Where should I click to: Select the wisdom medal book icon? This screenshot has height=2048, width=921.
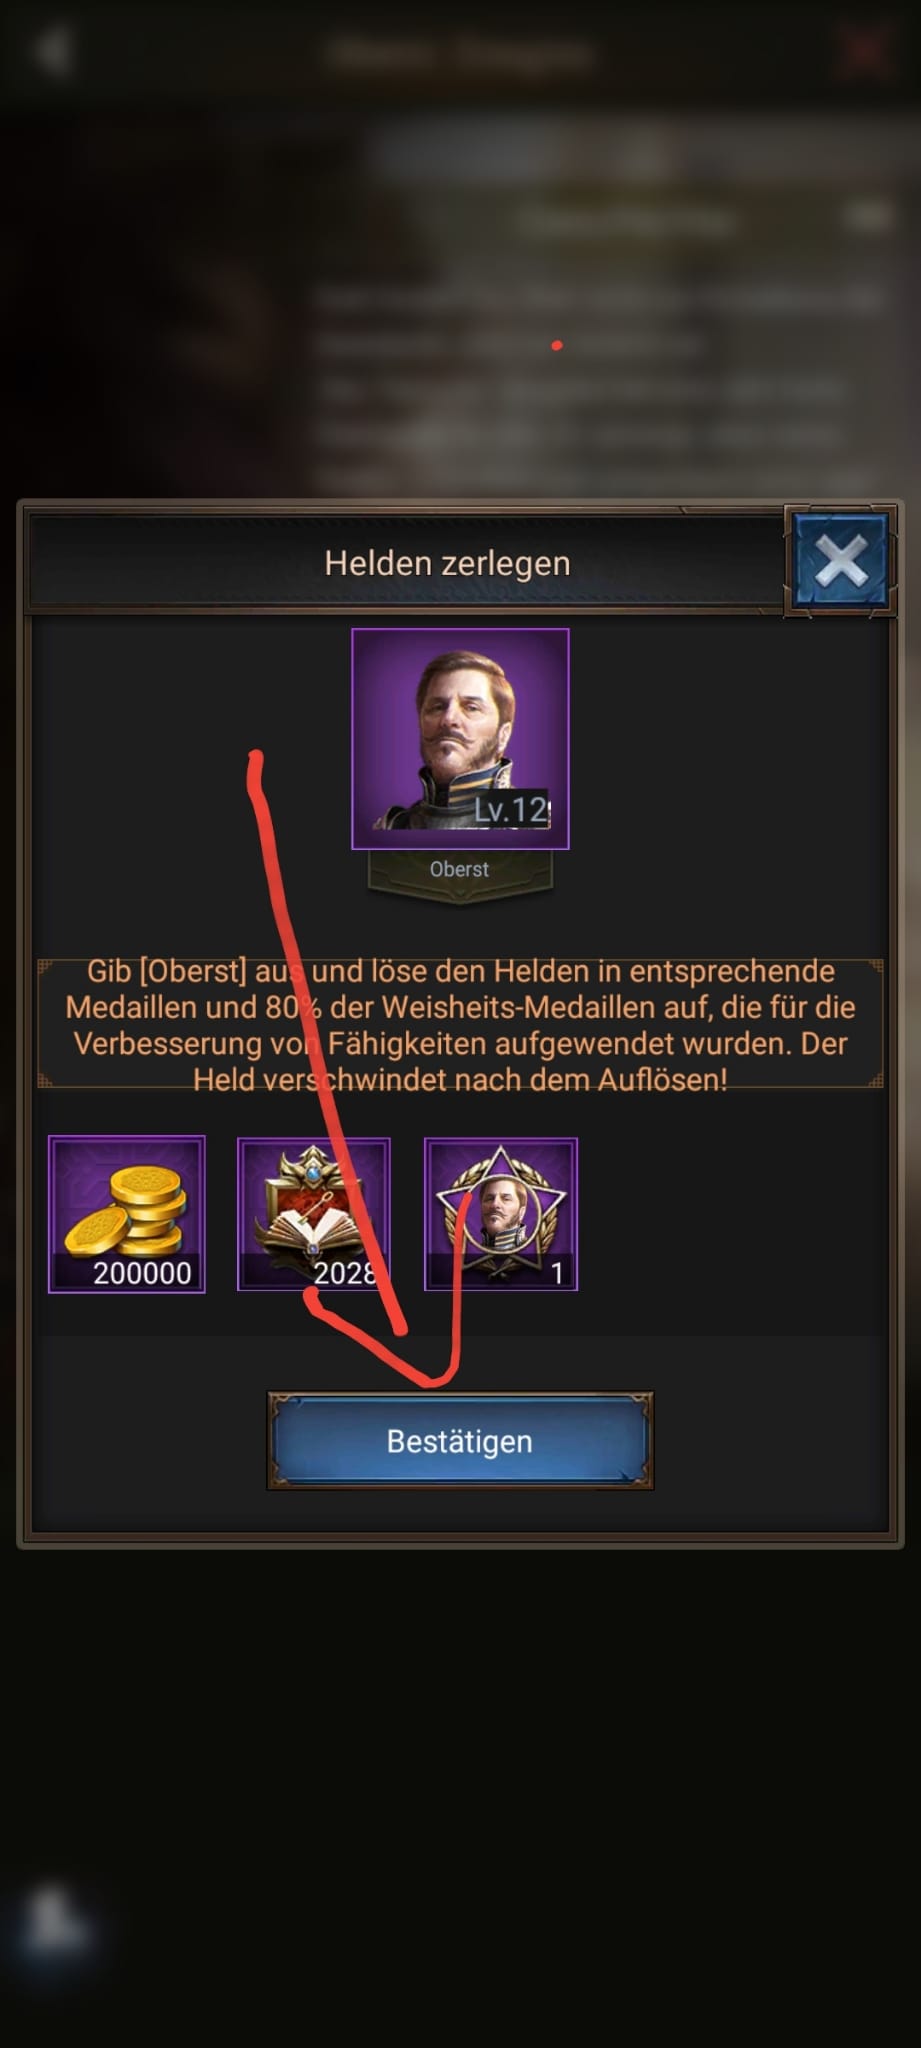pyautogui.click(x=314, y=1214)
